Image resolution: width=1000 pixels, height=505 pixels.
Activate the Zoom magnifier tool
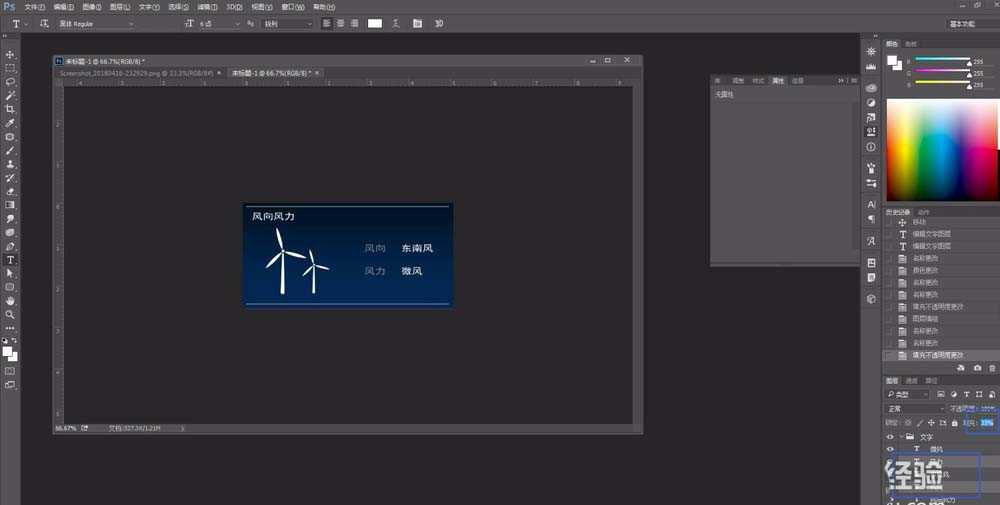coord(11,314)
